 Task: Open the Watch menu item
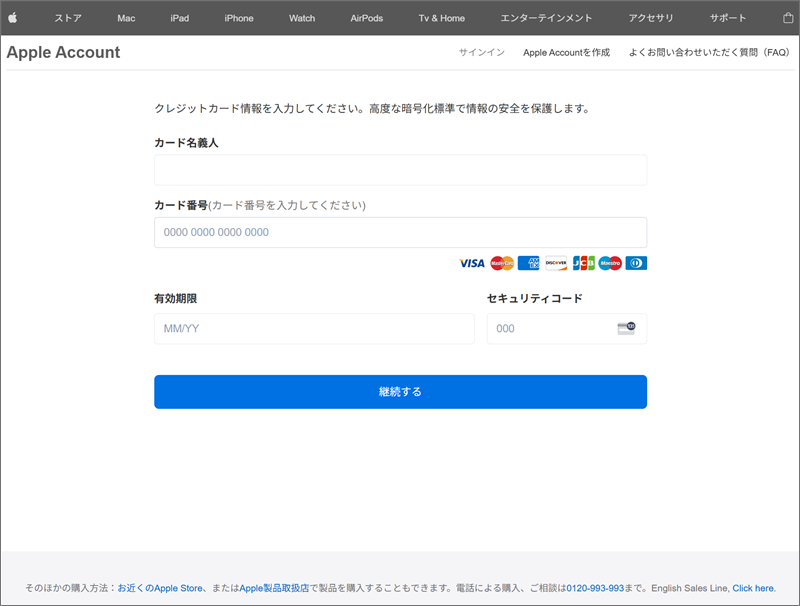click(302, 18)
